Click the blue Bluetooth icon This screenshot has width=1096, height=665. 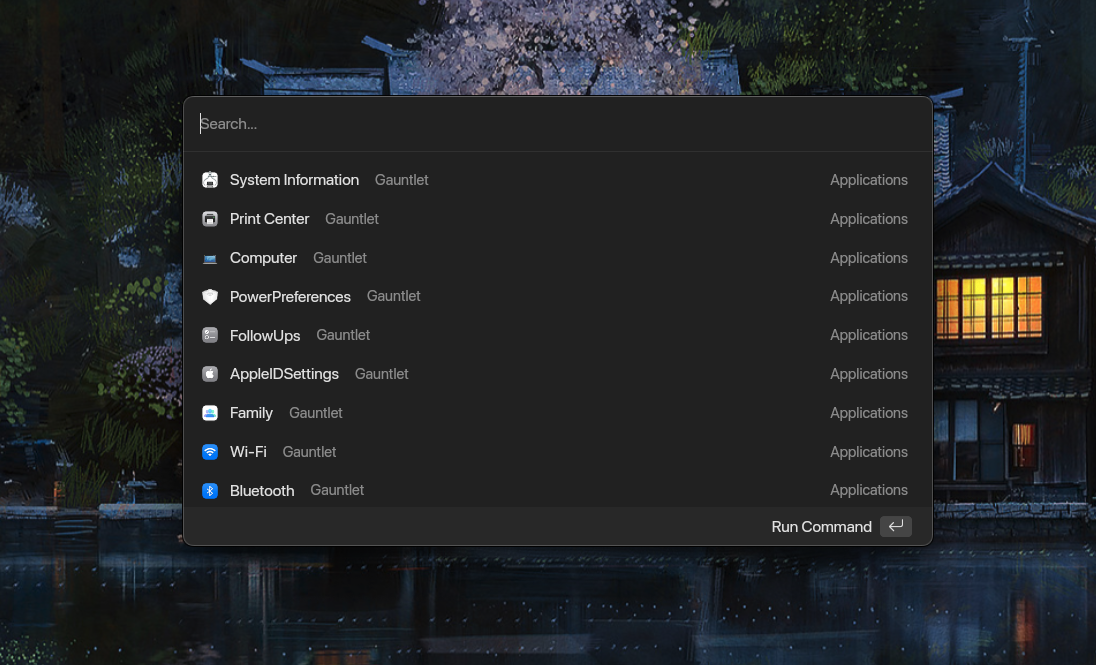pos(210,490)
